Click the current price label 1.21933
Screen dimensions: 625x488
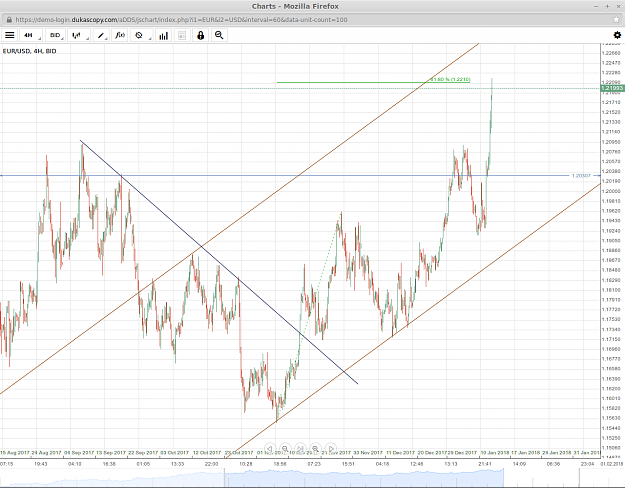[612, 88]
